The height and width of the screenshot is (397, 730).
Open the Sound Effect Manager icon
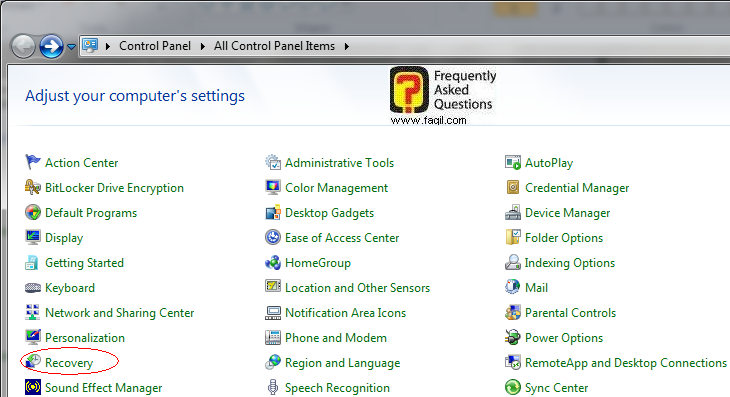(33, 388)
